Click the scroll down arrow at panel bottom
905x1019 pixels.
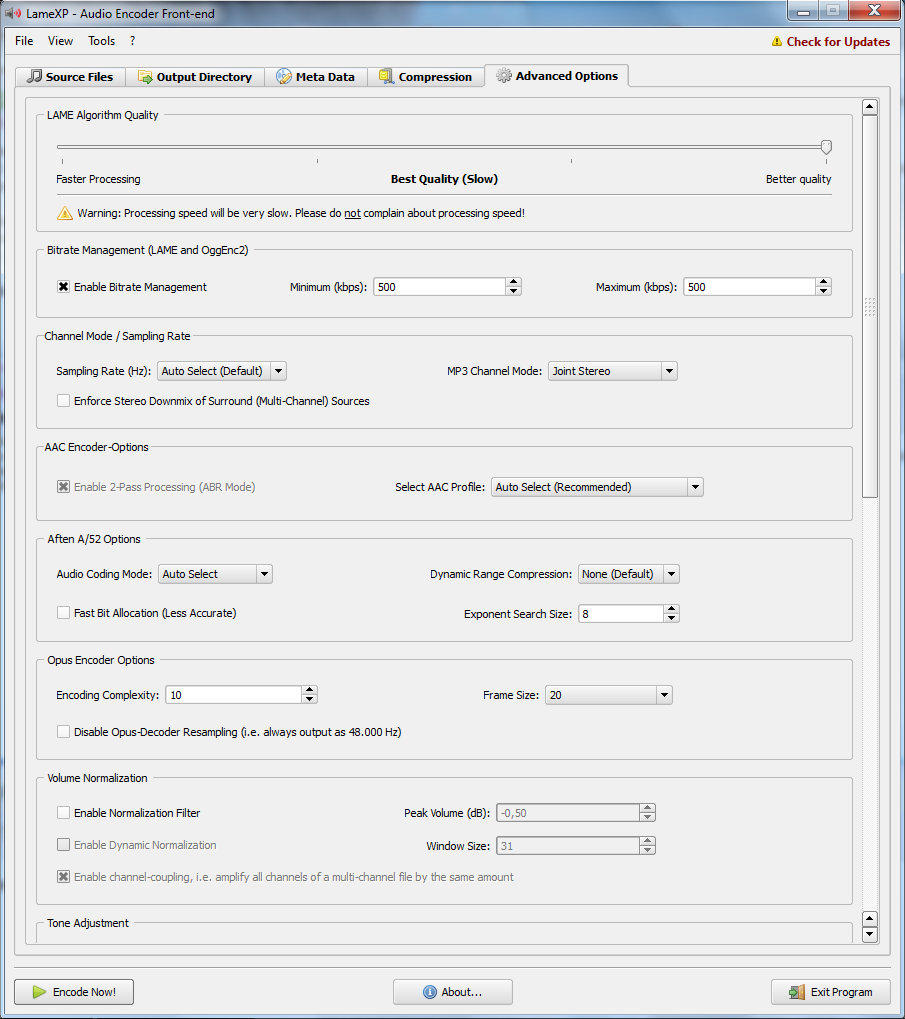point(870,935)
